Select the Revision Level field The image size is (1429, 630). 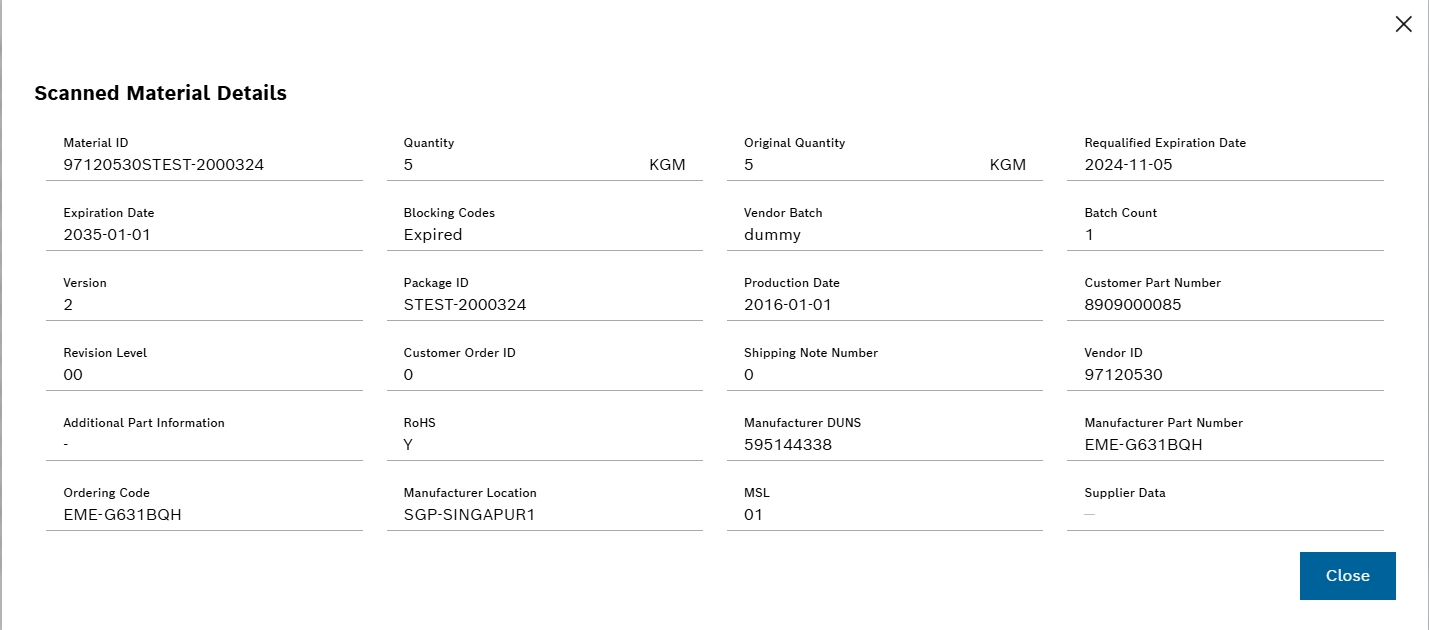[x=204, y=366]
